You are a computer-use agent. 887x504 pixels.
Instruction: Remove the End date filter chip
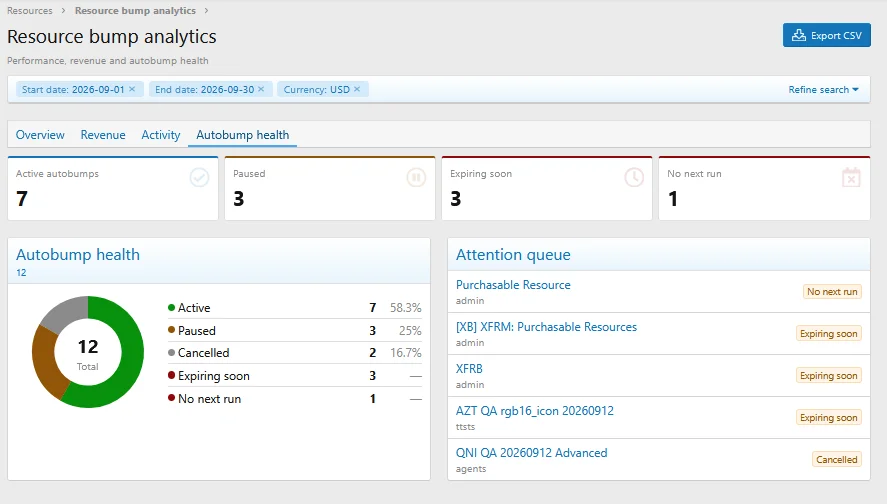point(261,89)
